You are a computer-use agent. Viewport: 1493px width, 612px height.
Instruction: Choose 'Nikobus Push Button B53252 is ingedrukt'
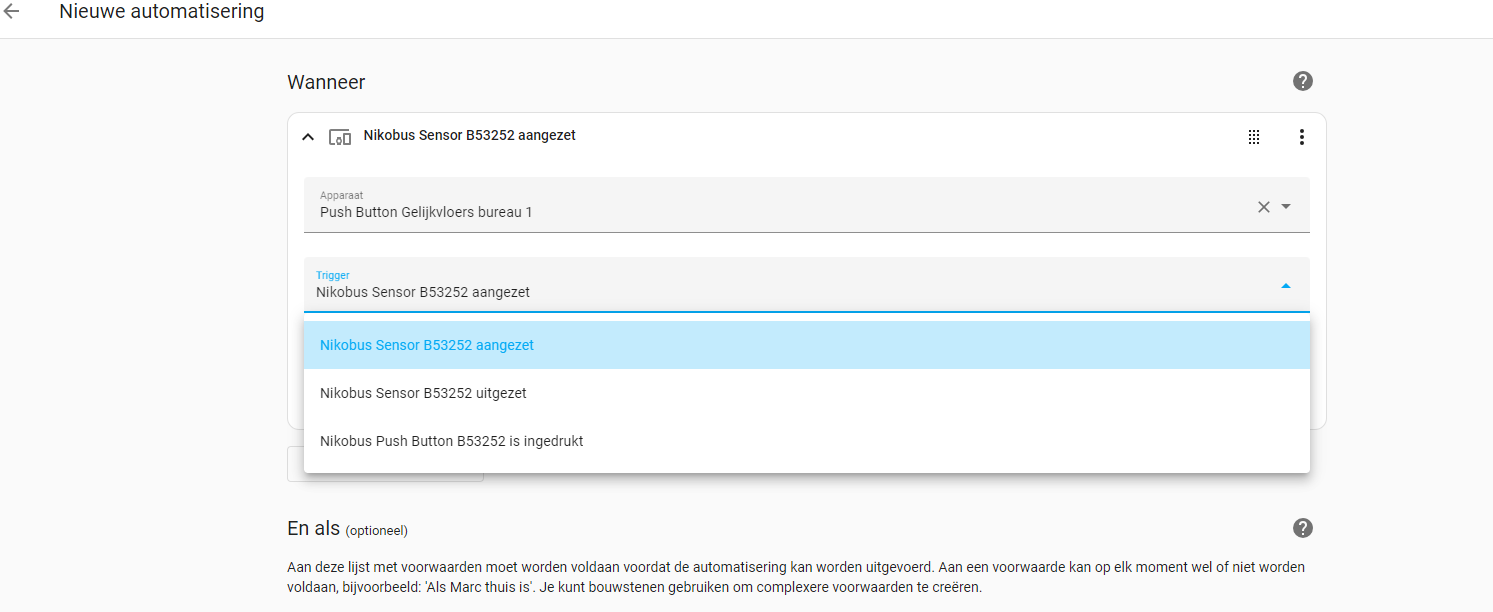(x=450, y=440)
